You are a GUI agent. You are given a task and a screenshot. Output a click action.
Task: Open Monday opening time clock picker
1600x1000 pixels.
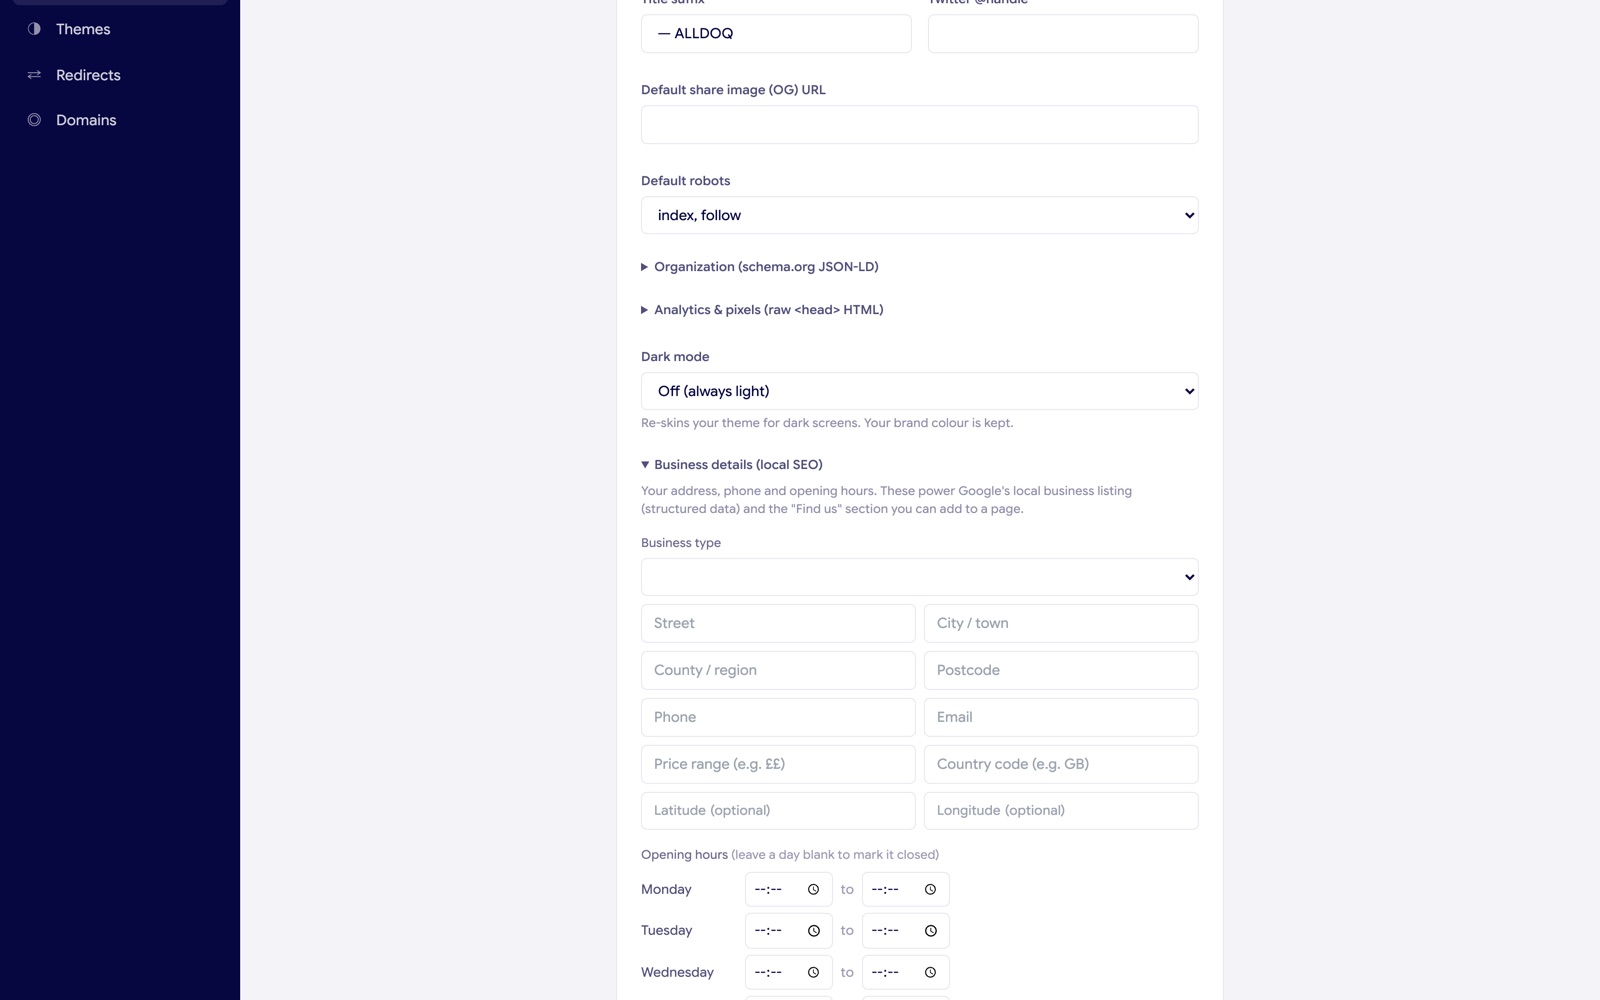(x=813, y=889)
